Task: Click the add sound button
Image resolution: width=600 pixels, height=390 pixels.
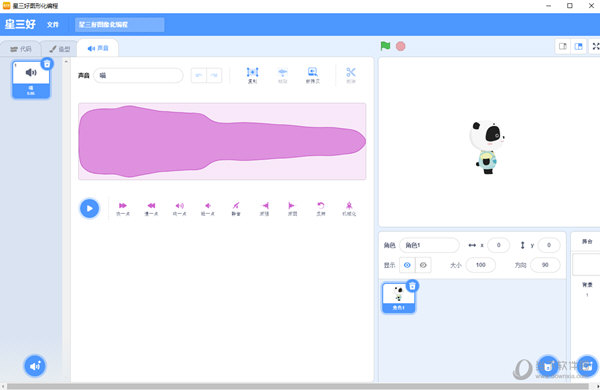Action: click(x=35, y=366)
